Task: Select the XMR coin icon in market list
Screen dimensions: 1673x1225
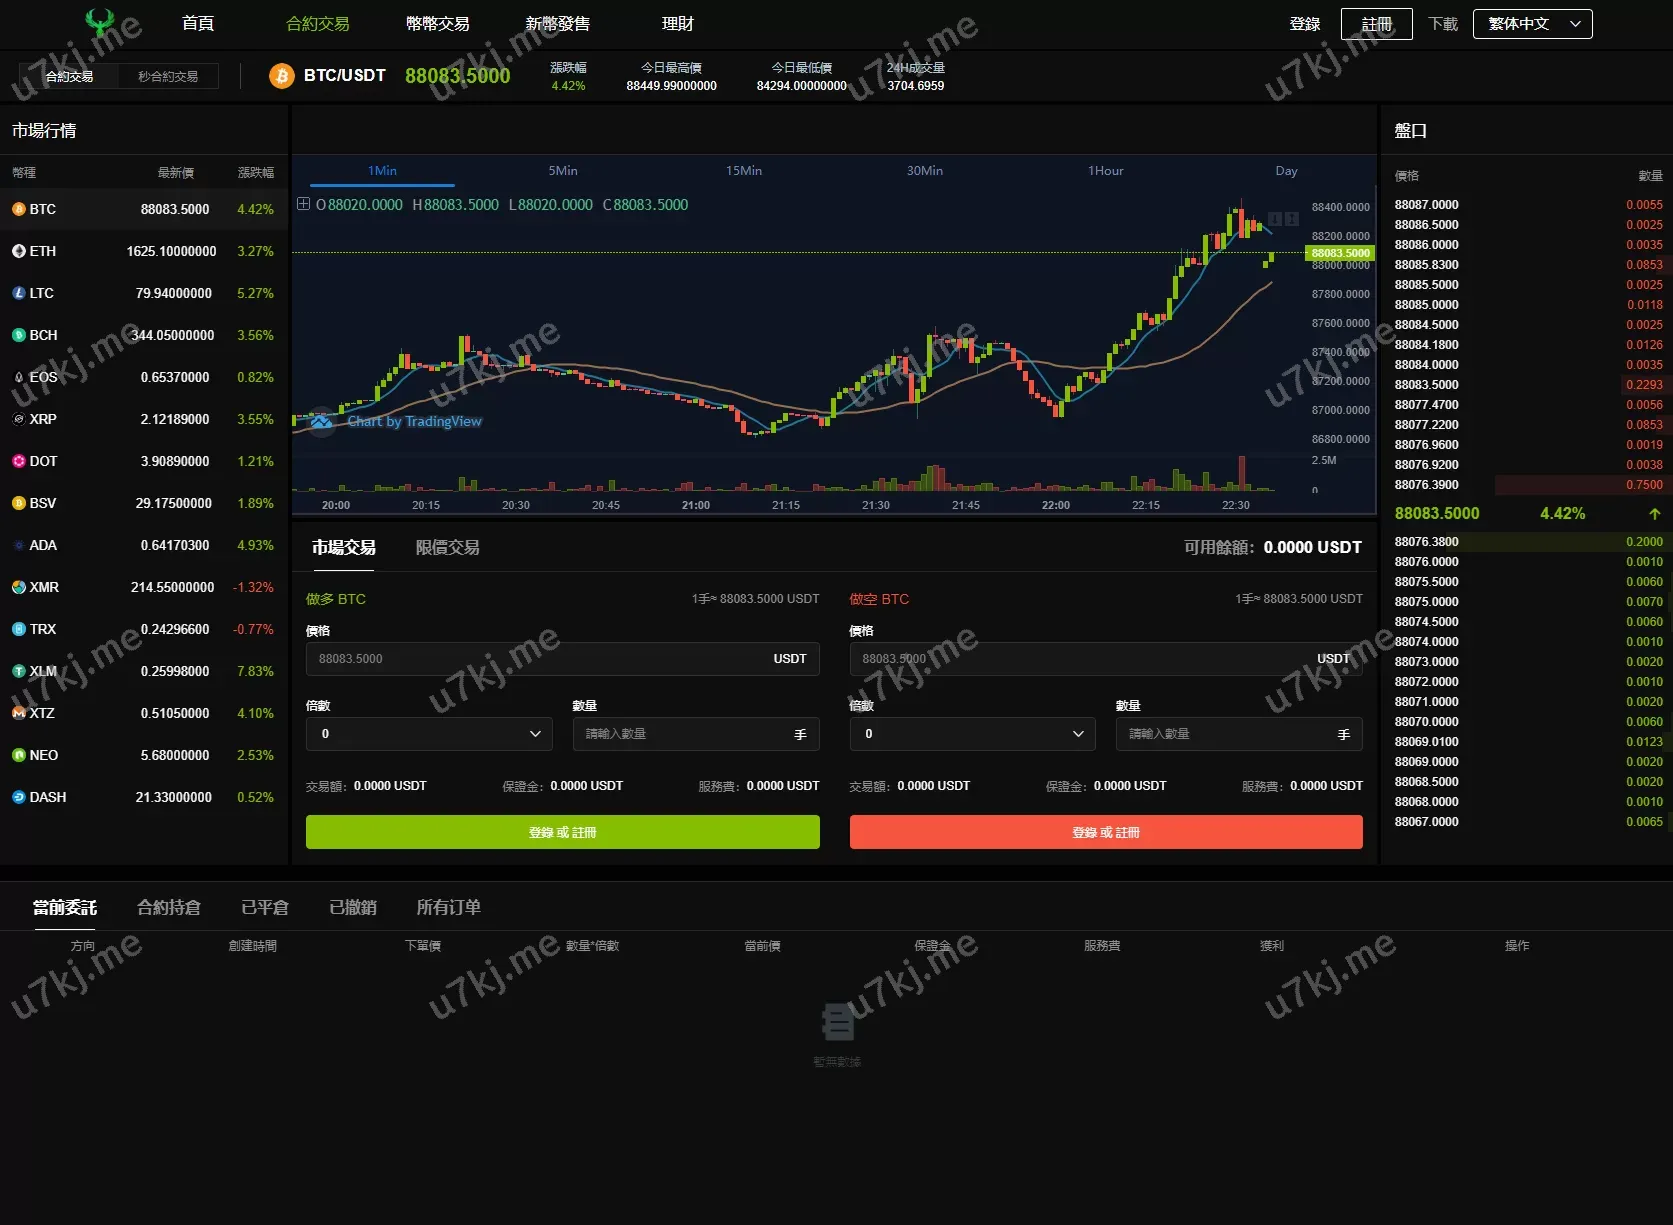Action: [18, 587]
